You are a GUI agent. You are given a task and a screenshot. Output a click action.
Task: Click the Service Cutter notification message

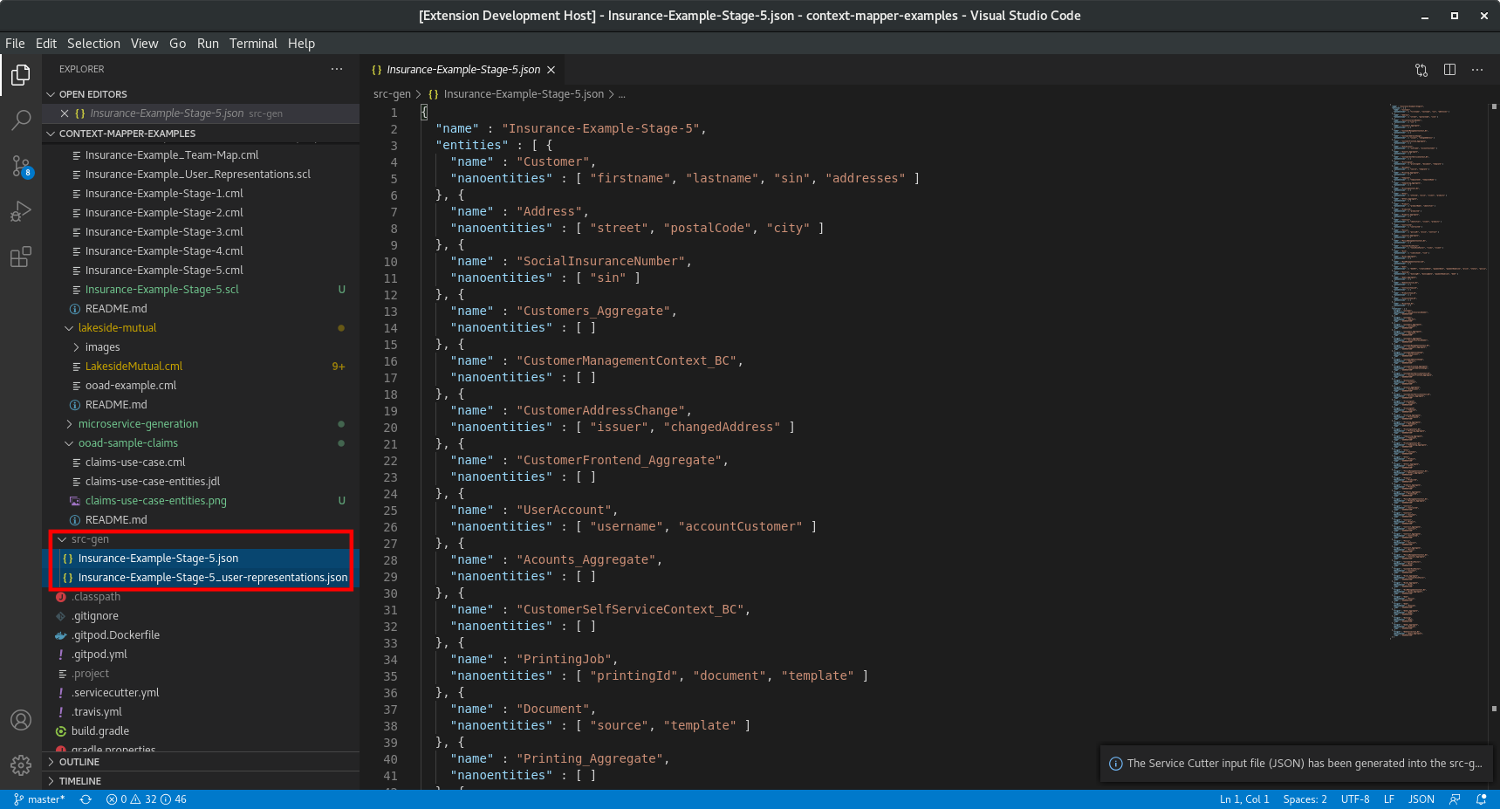tap(1305, 763)
